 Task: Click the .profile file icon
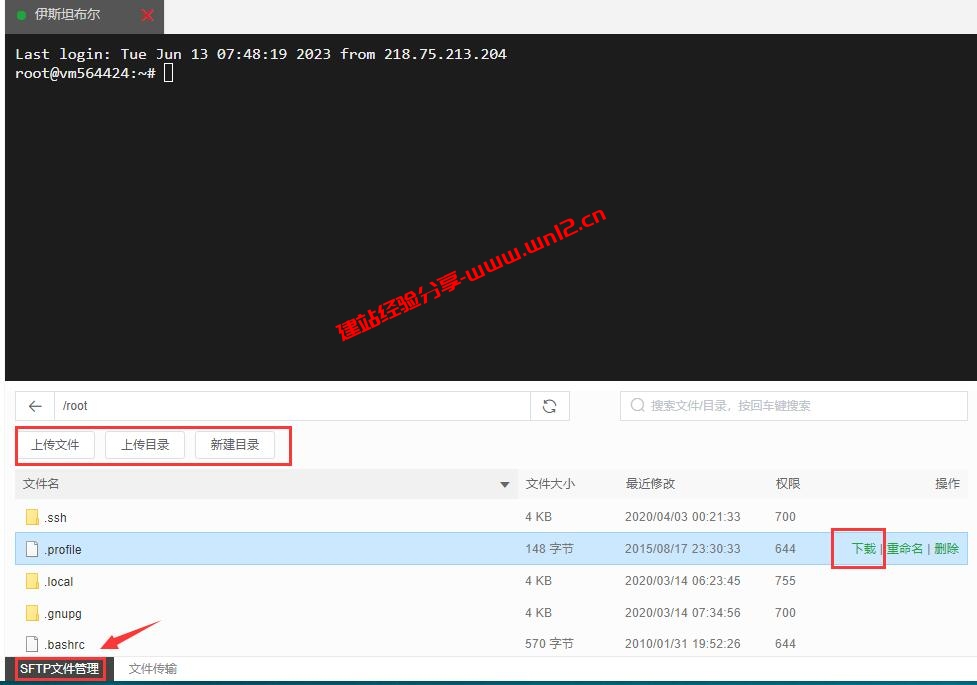[33, 549]
